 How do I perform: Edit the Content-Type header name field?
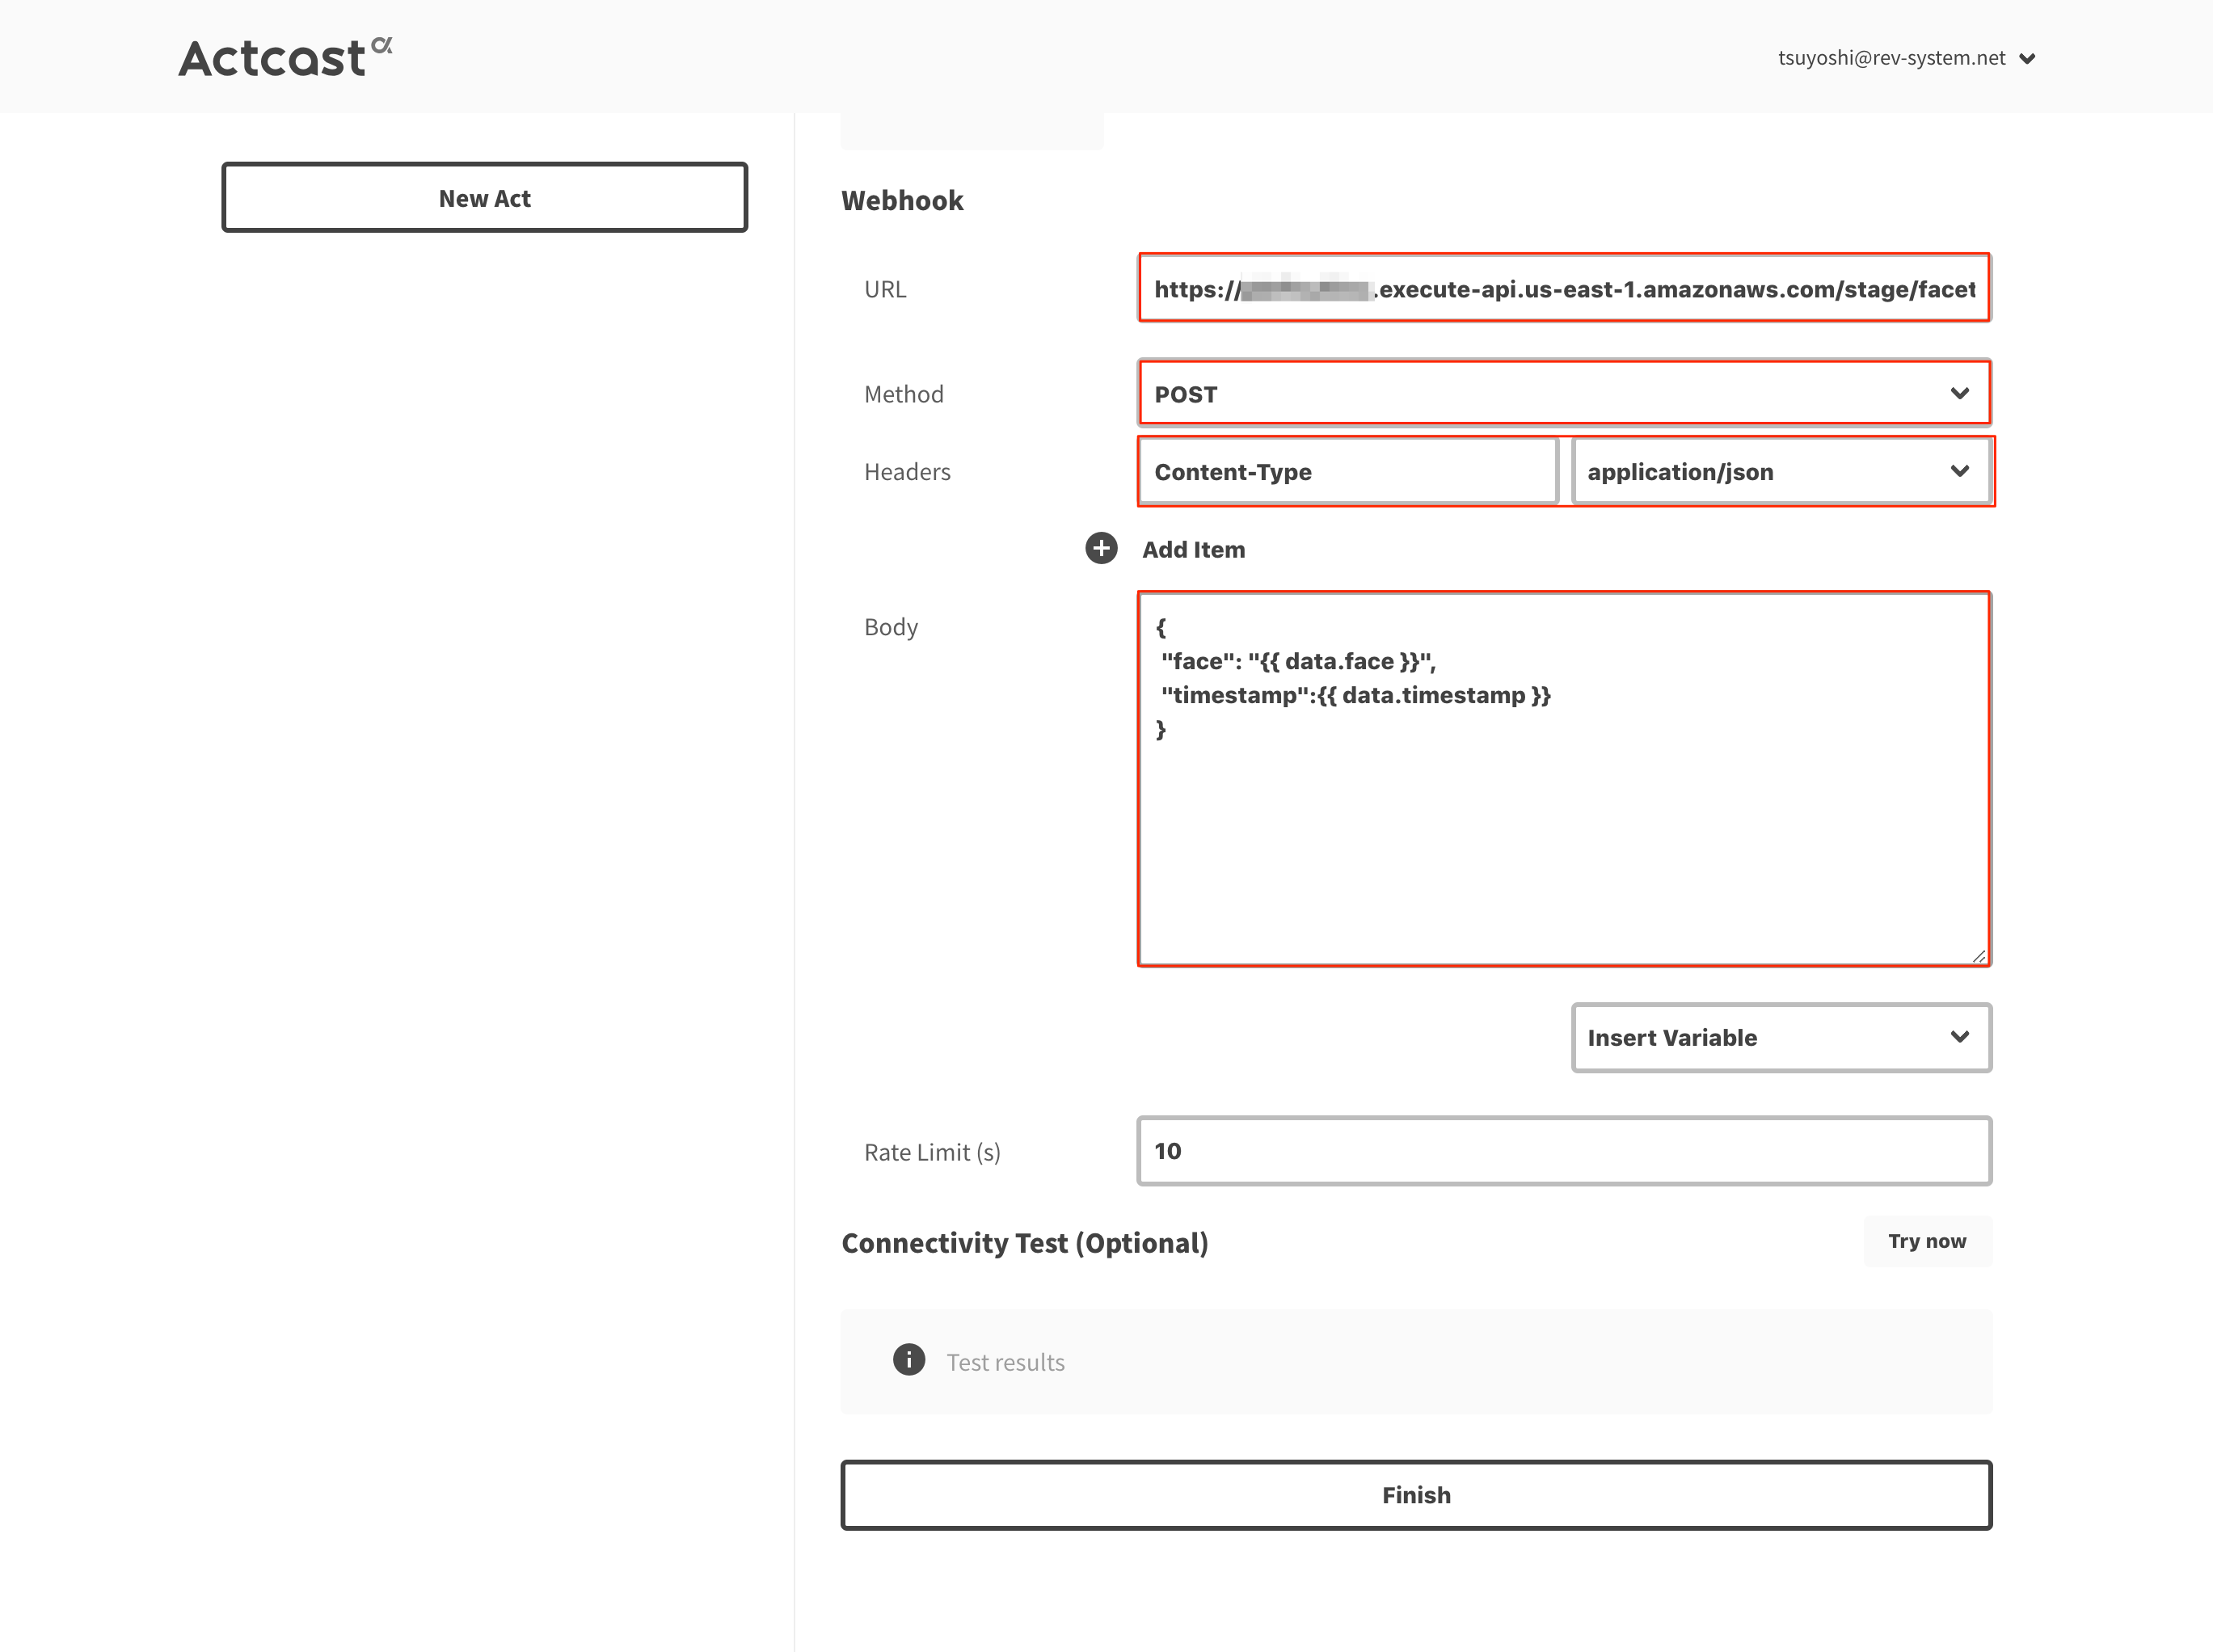tap(1347, 471)
